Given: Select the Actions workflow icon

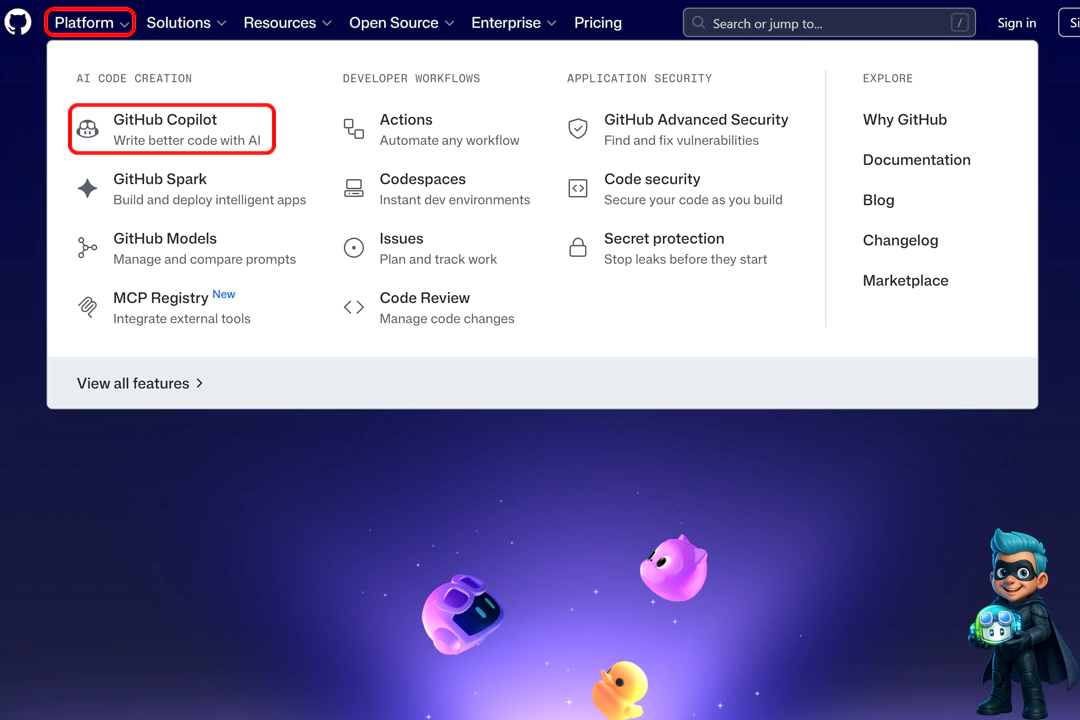Looking at the screenshot, I should click(x=353, y=129).
